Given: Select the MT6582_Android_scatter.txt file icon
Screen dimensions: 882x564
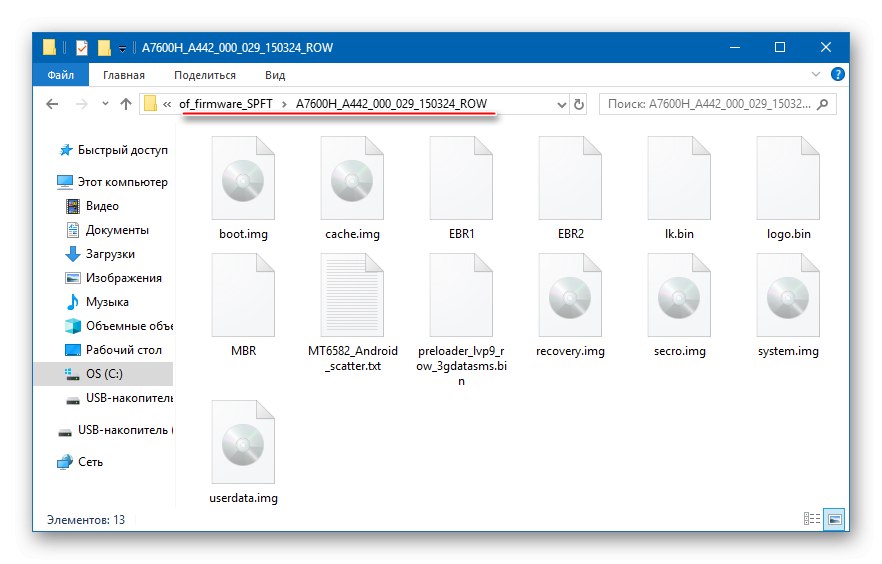Looking at the screenshot, I should pos(352,295).
